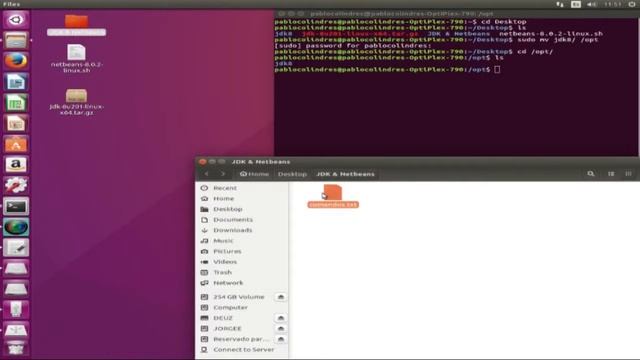Launch Firefox web browser from the dock
Image resolution: width=640 pixels, height=360 pixels.
pyautogui.click(x=16, y=61)
